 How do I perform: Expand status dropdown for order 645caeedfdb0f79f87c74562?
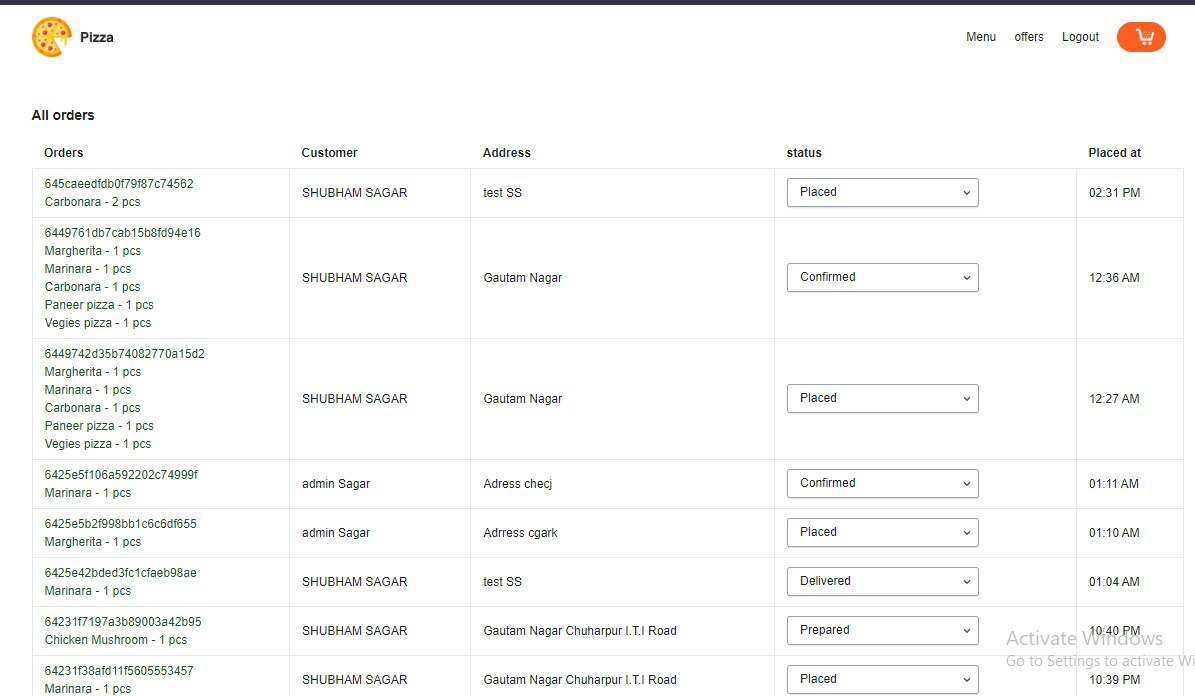(883, 192)
